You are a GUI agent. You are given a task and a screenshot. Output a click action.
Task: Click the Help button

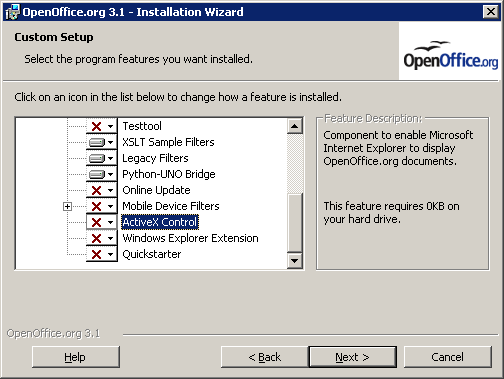coord(76,357)
